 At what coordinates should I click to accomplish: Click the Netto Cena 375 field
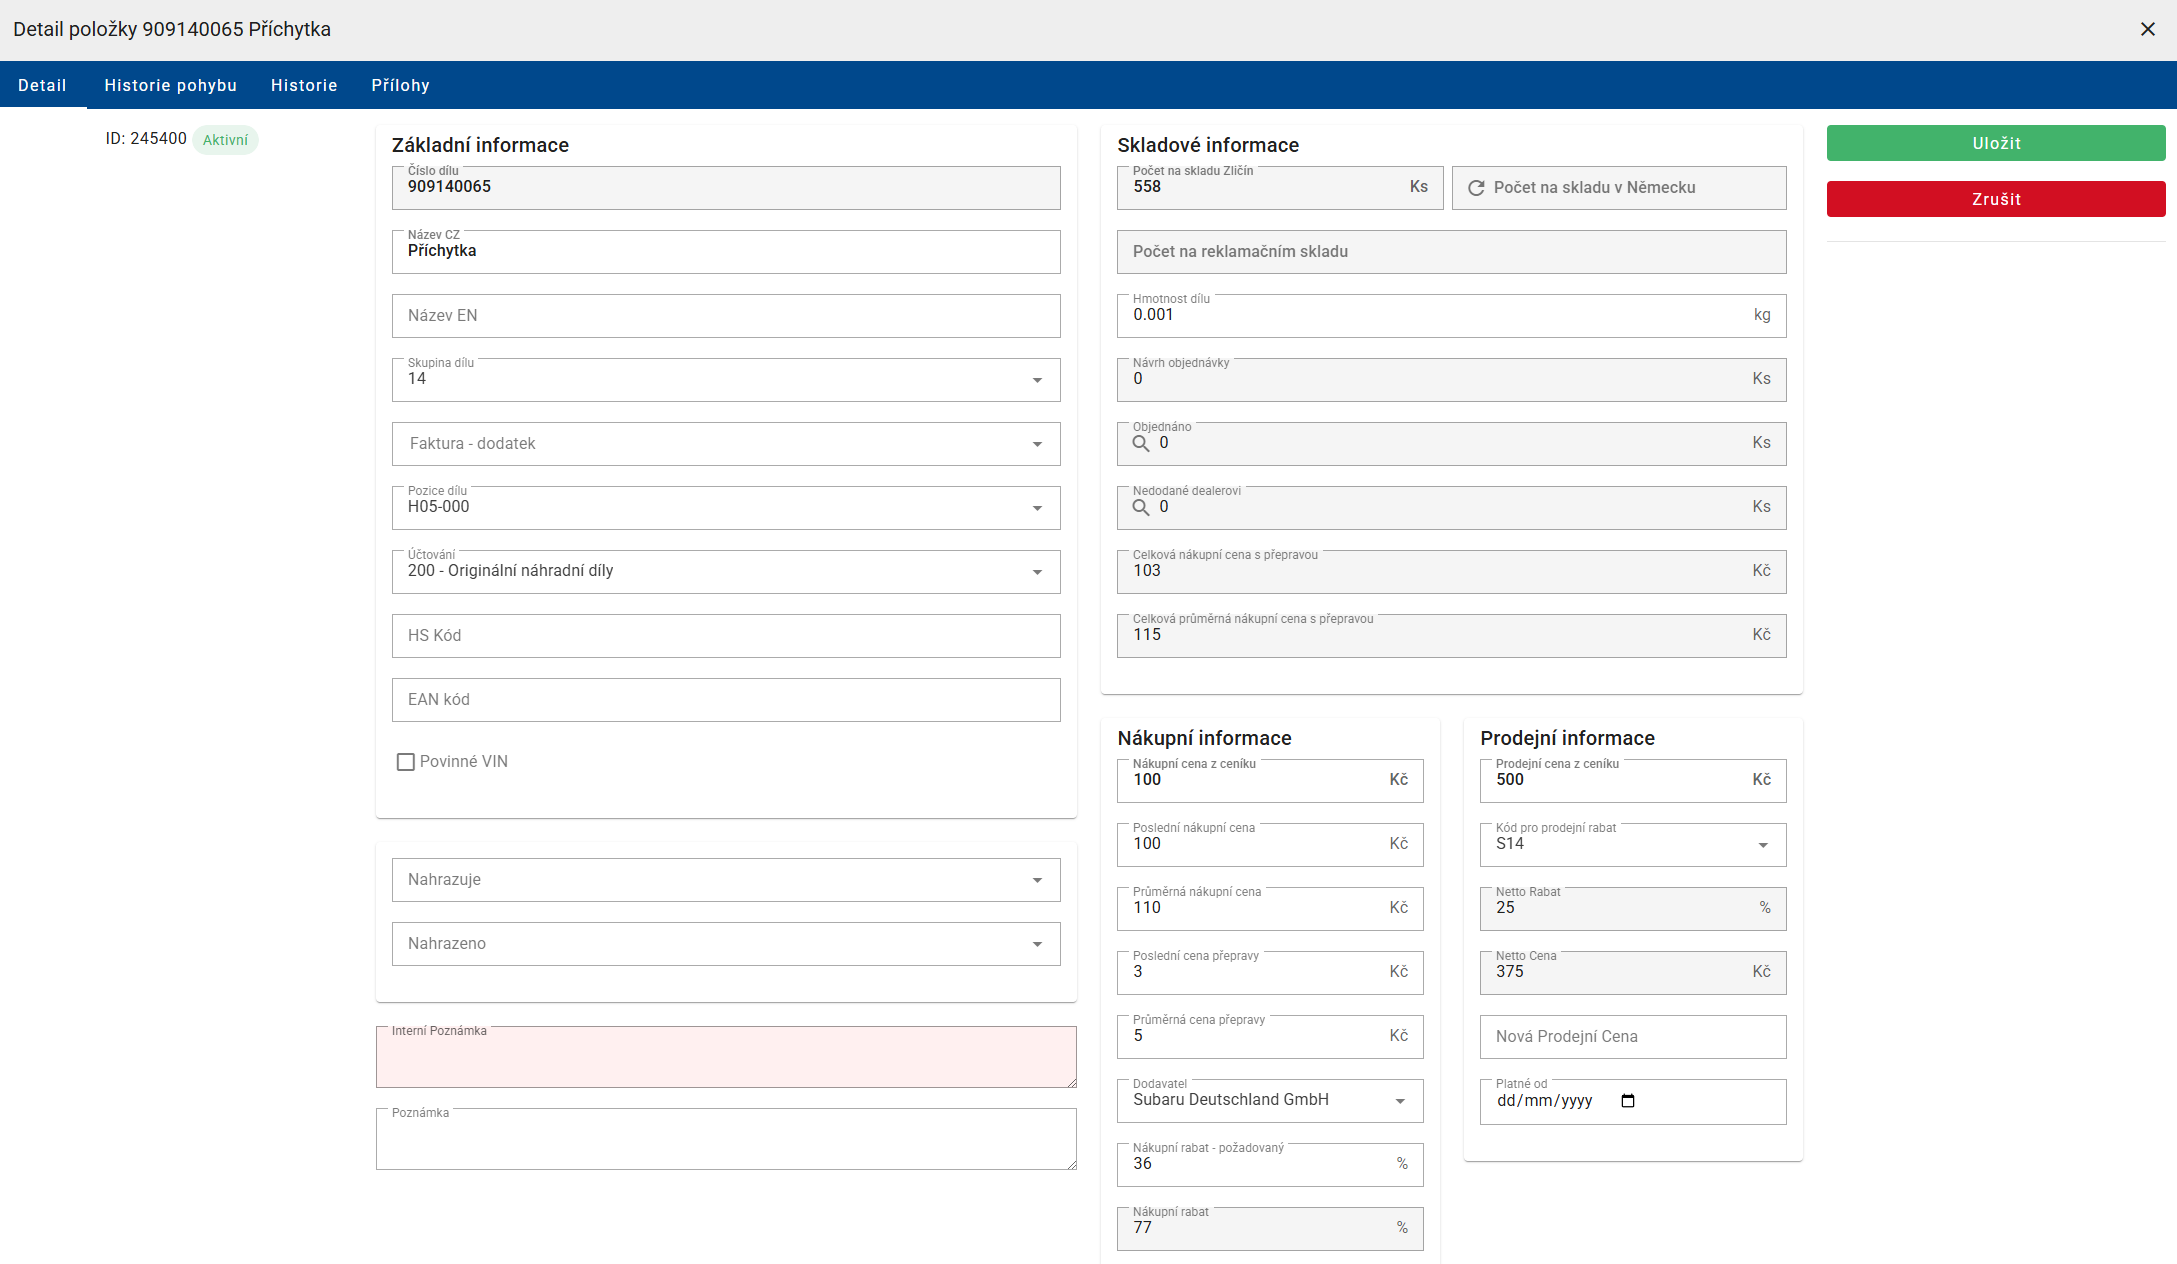tap(1633, 973)
